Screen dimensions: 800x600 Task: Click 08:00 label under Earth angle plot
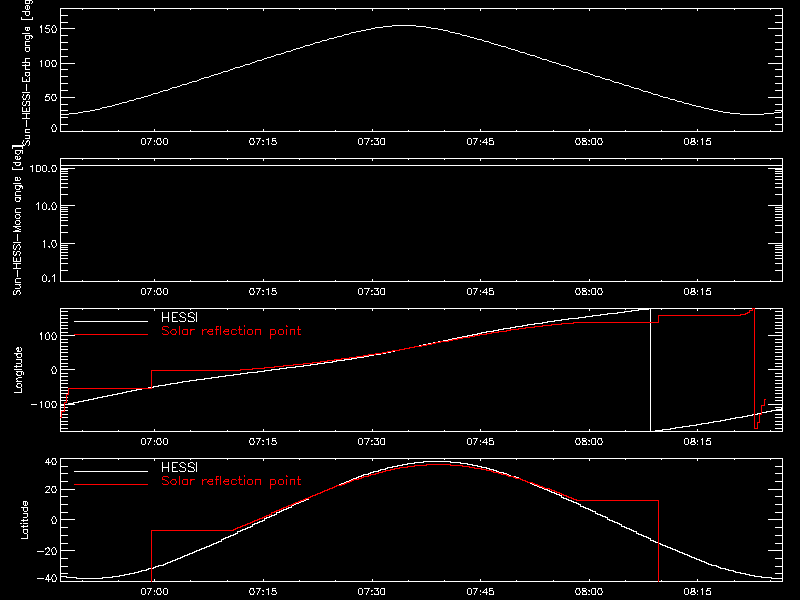pos(589,142)
